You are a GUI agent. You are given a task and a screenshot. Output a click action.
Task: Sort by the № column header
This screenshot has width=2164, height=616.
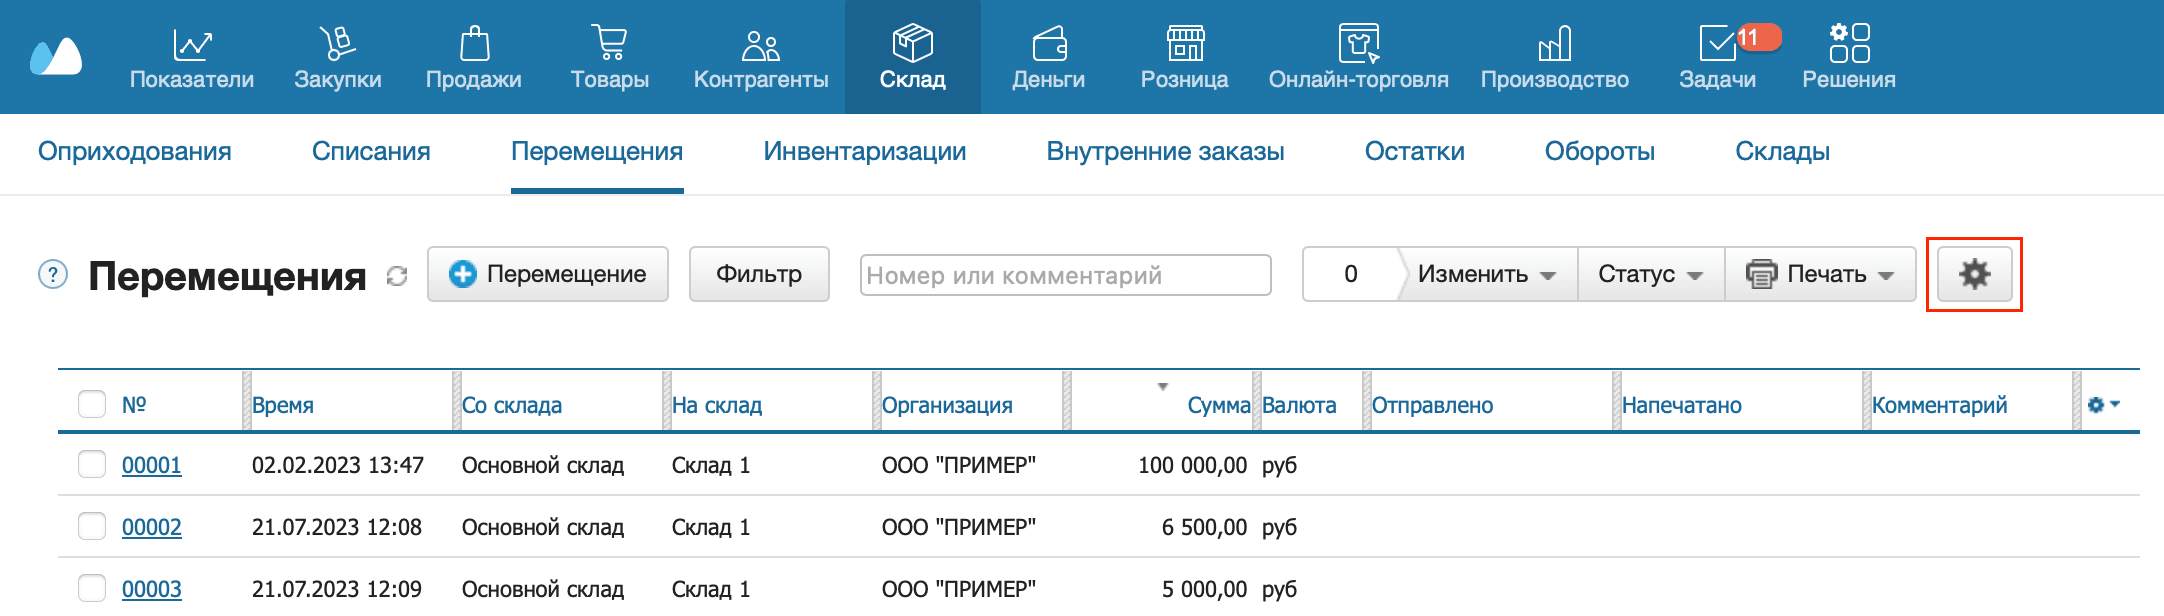(134, 405)
